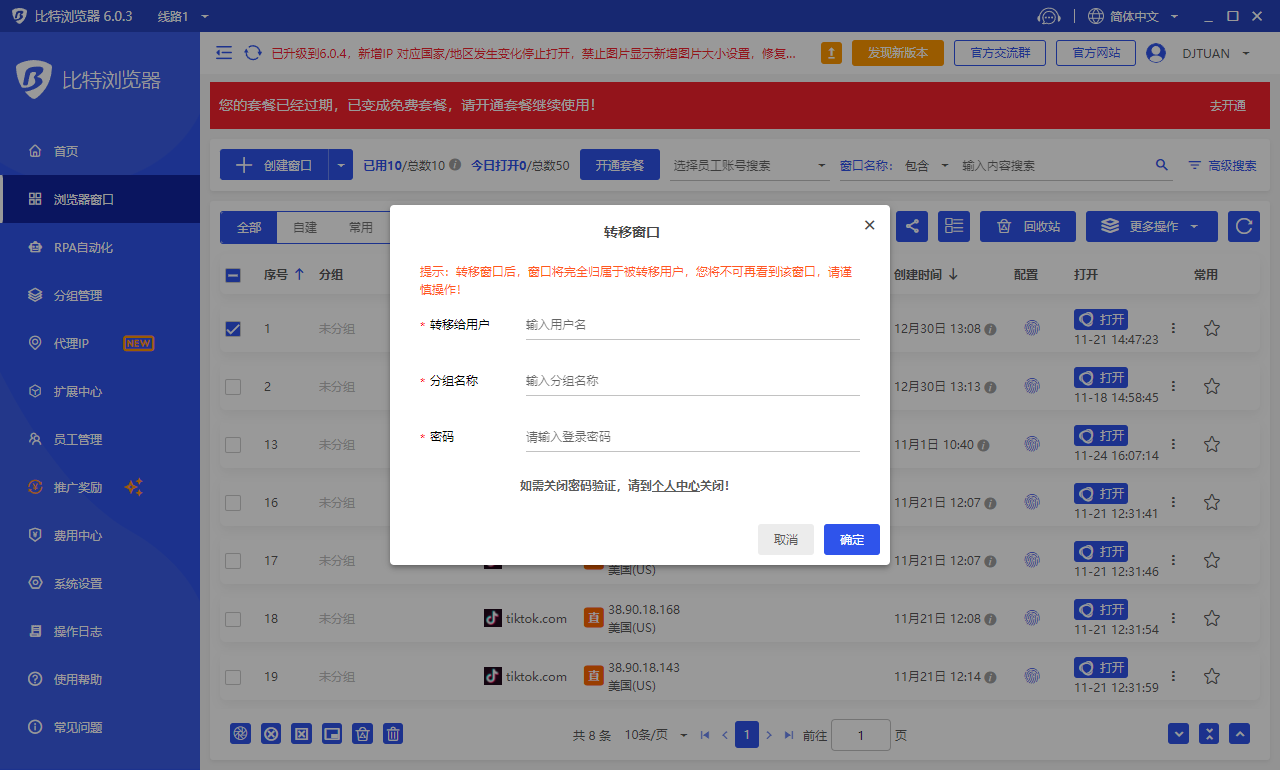Check the checkbox for row 17
Image resolution: width=1280 pixels, height=770 pixels.
tap(233, 560)
